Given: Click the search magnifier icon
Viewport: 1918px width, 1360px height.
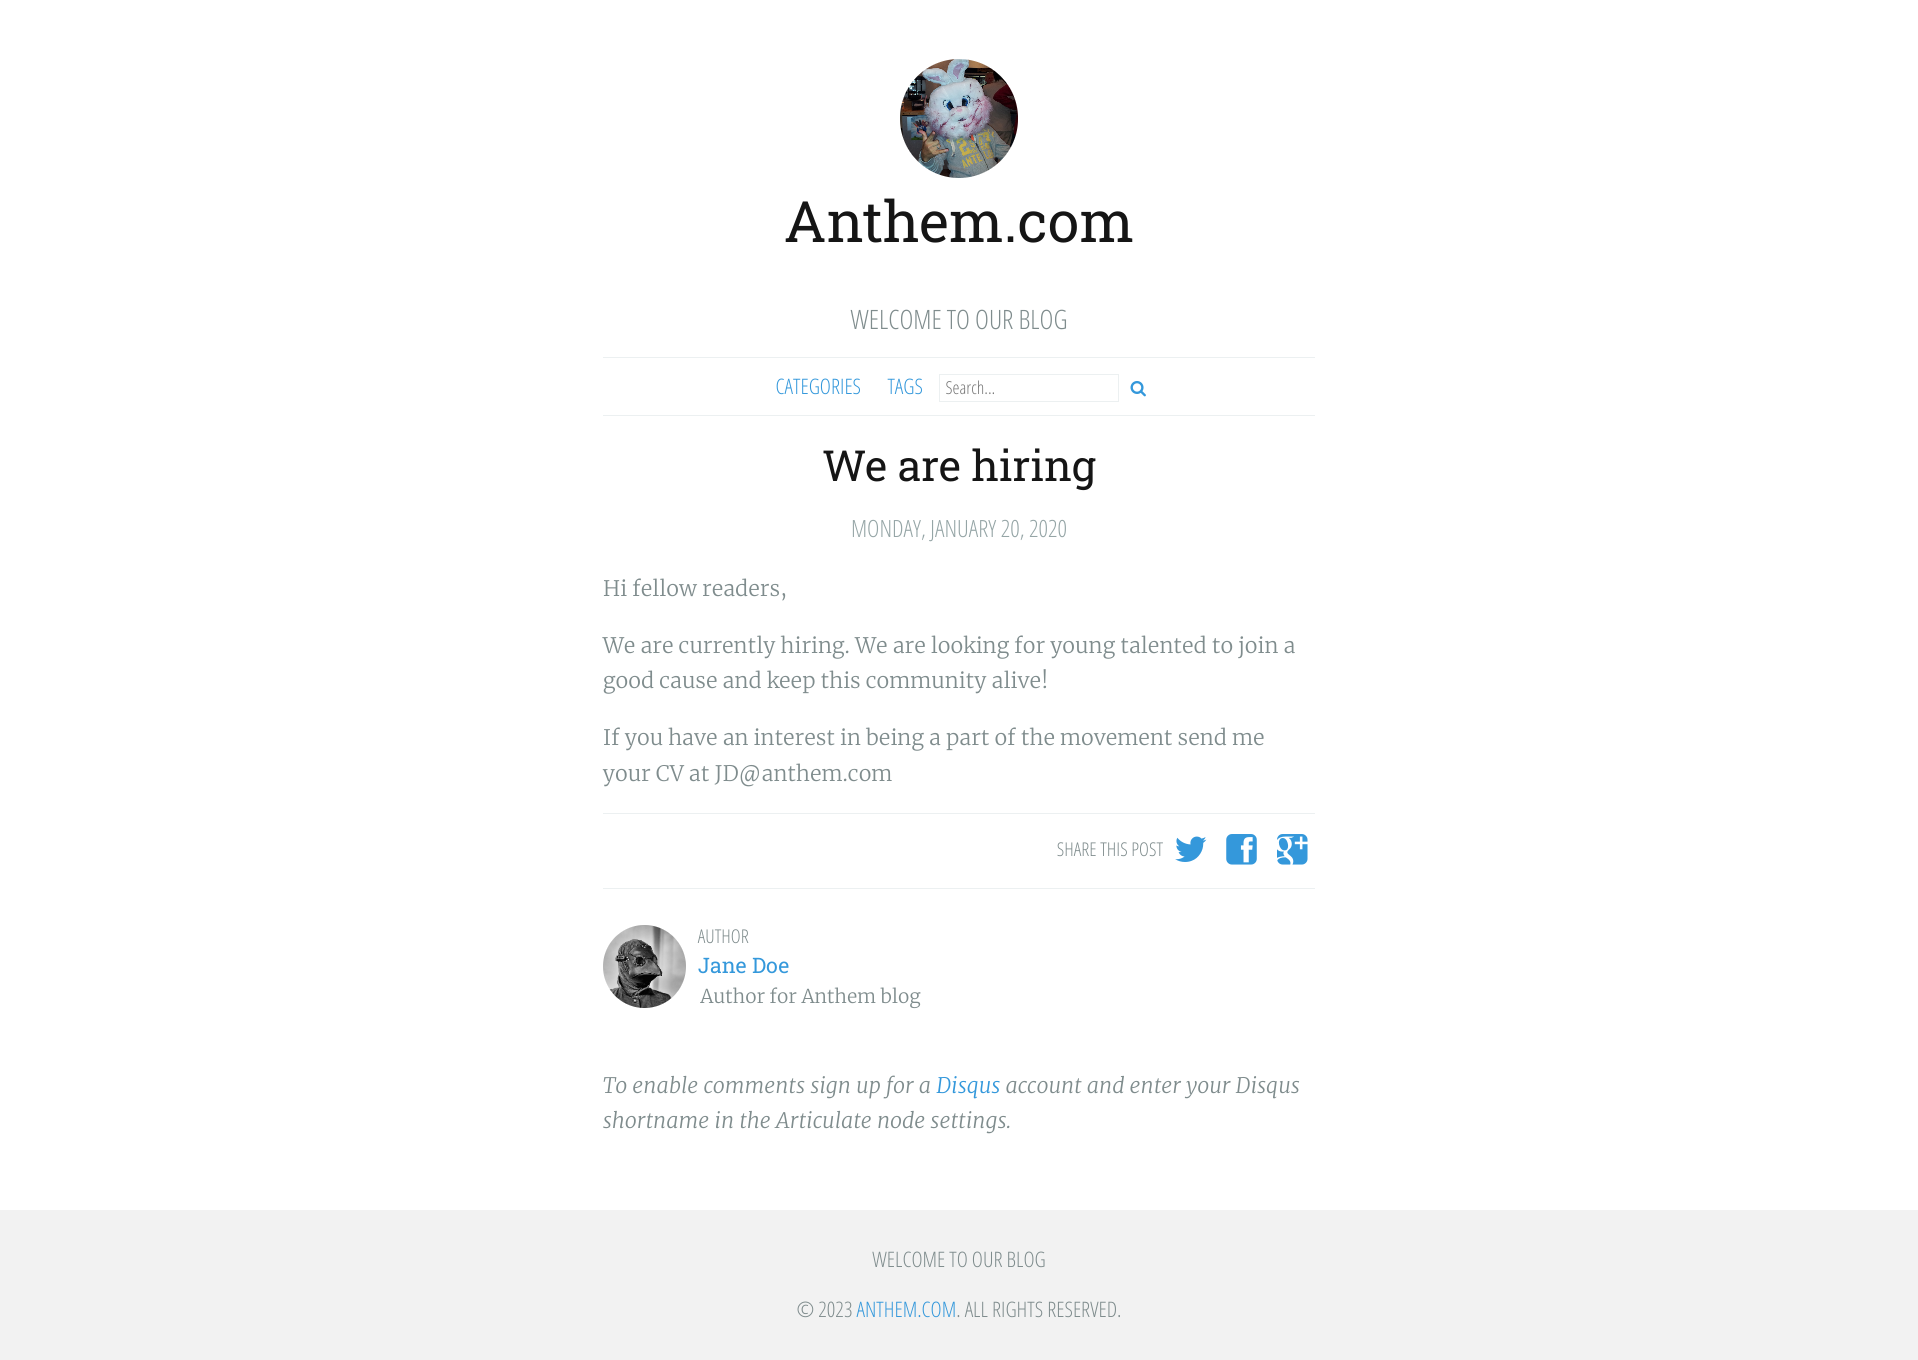Looking at the screenshot, I should coord(1138,389).
